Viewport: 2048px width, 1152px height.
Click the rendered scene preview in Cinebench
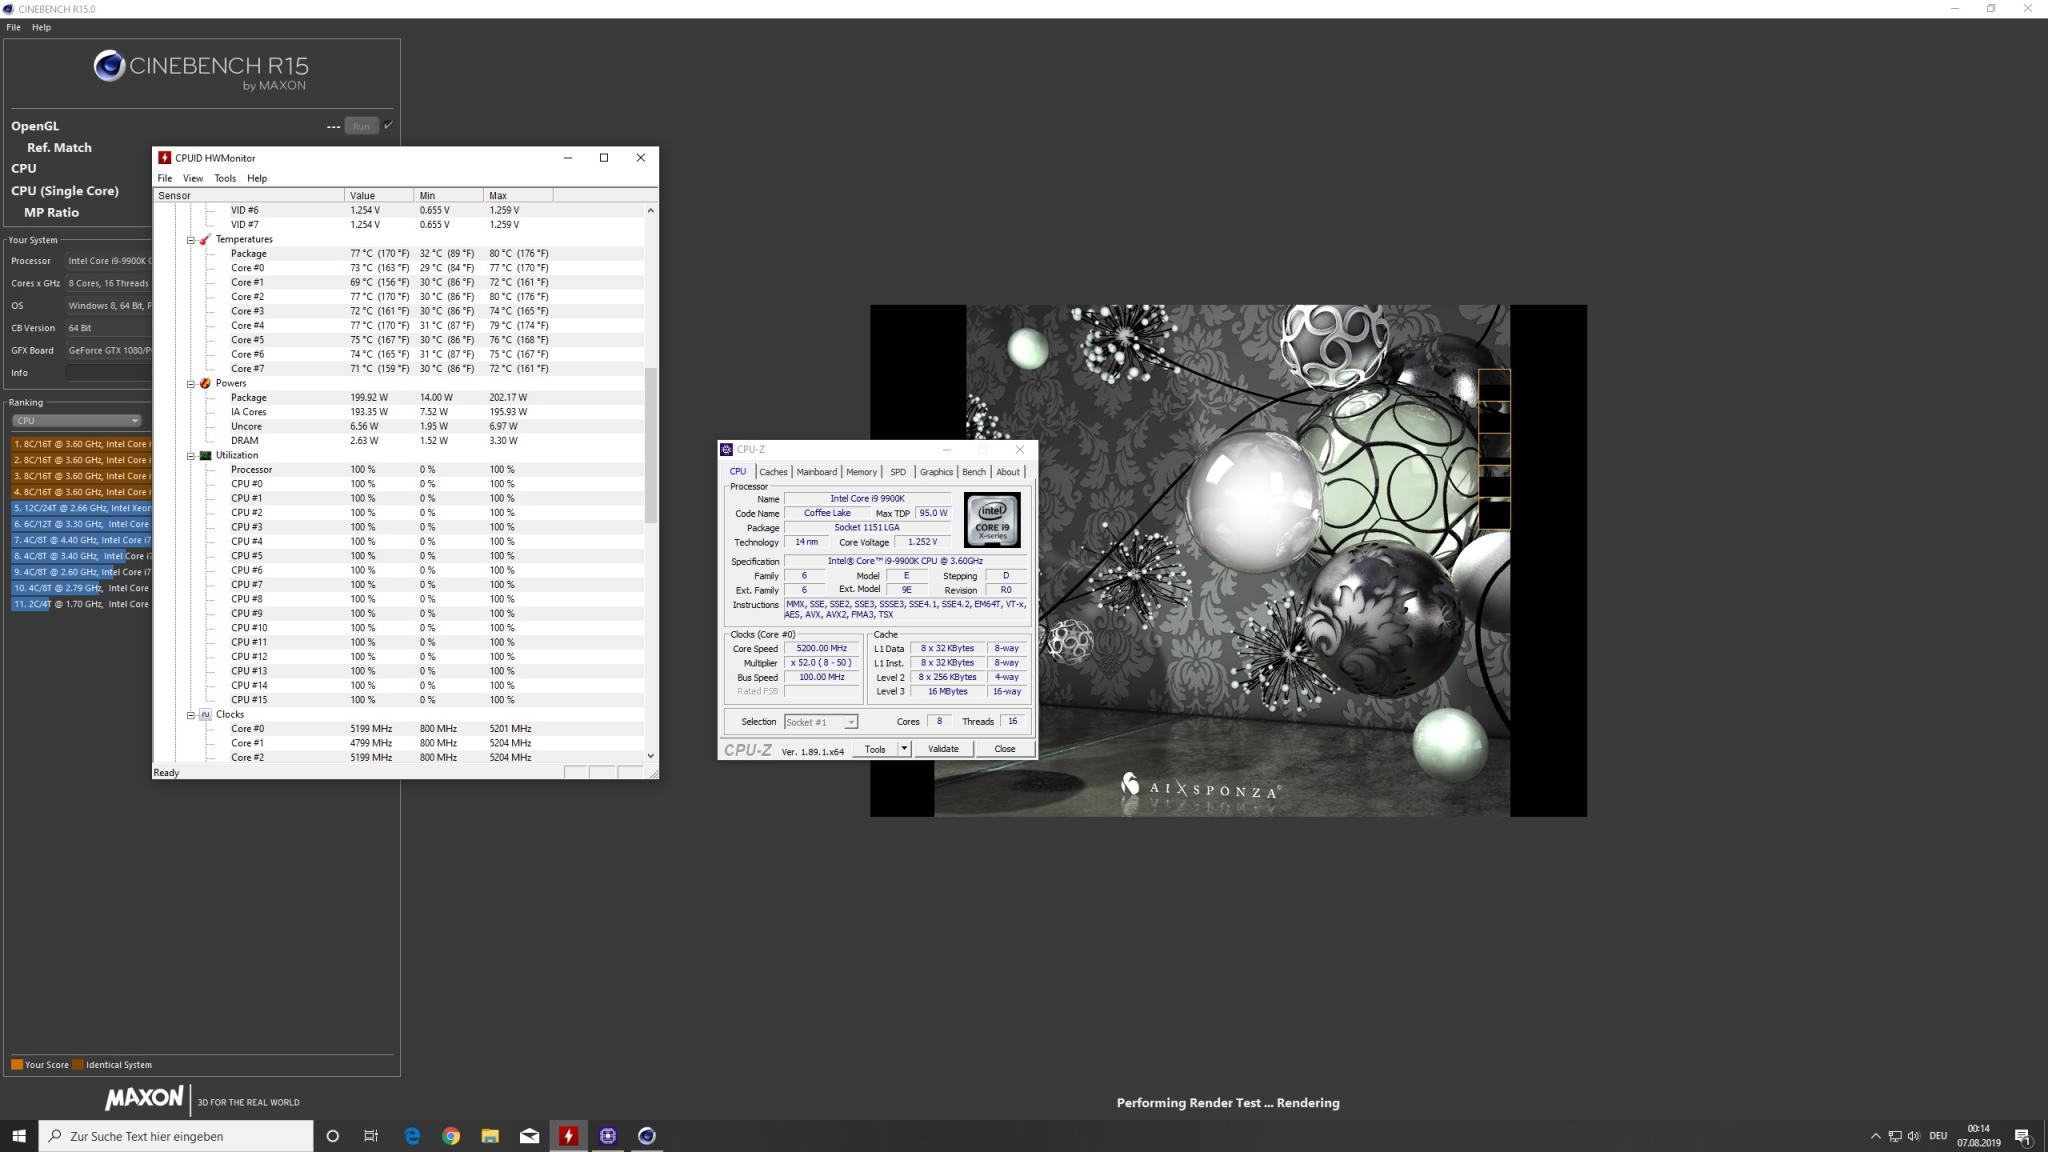pos(1228,561)
